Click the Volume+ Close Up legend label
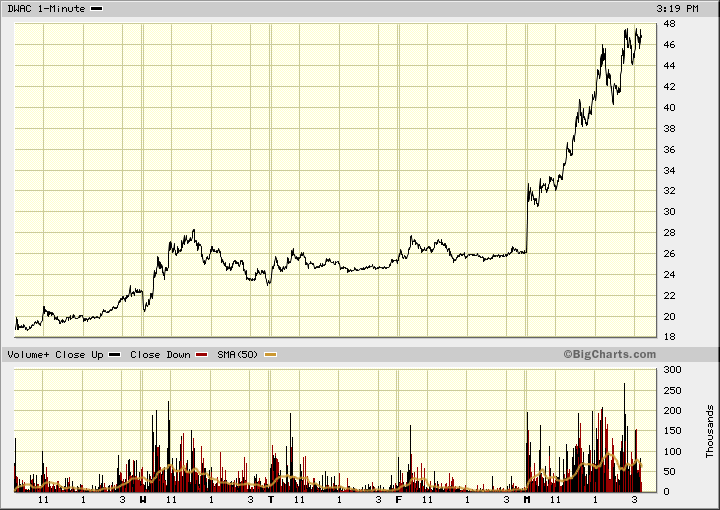This screenshot has width=720, height=510. point(55,355)
